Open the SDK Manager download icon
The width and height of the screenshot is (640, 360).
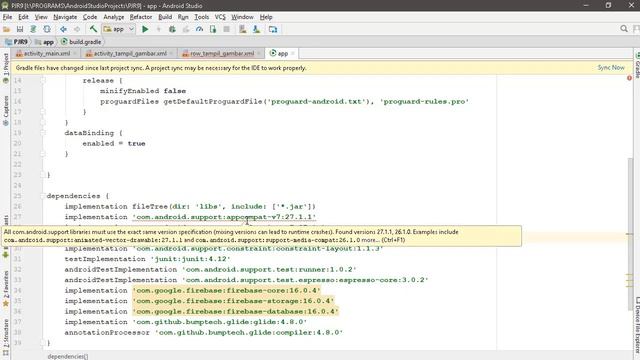256,29
